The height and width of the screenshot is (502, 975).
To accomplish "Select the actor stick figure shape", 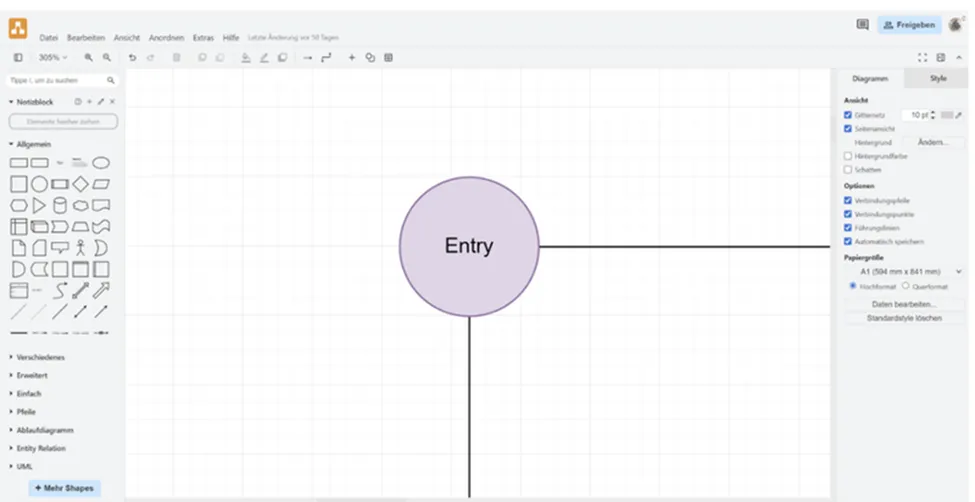I will (x=80, y=248).
